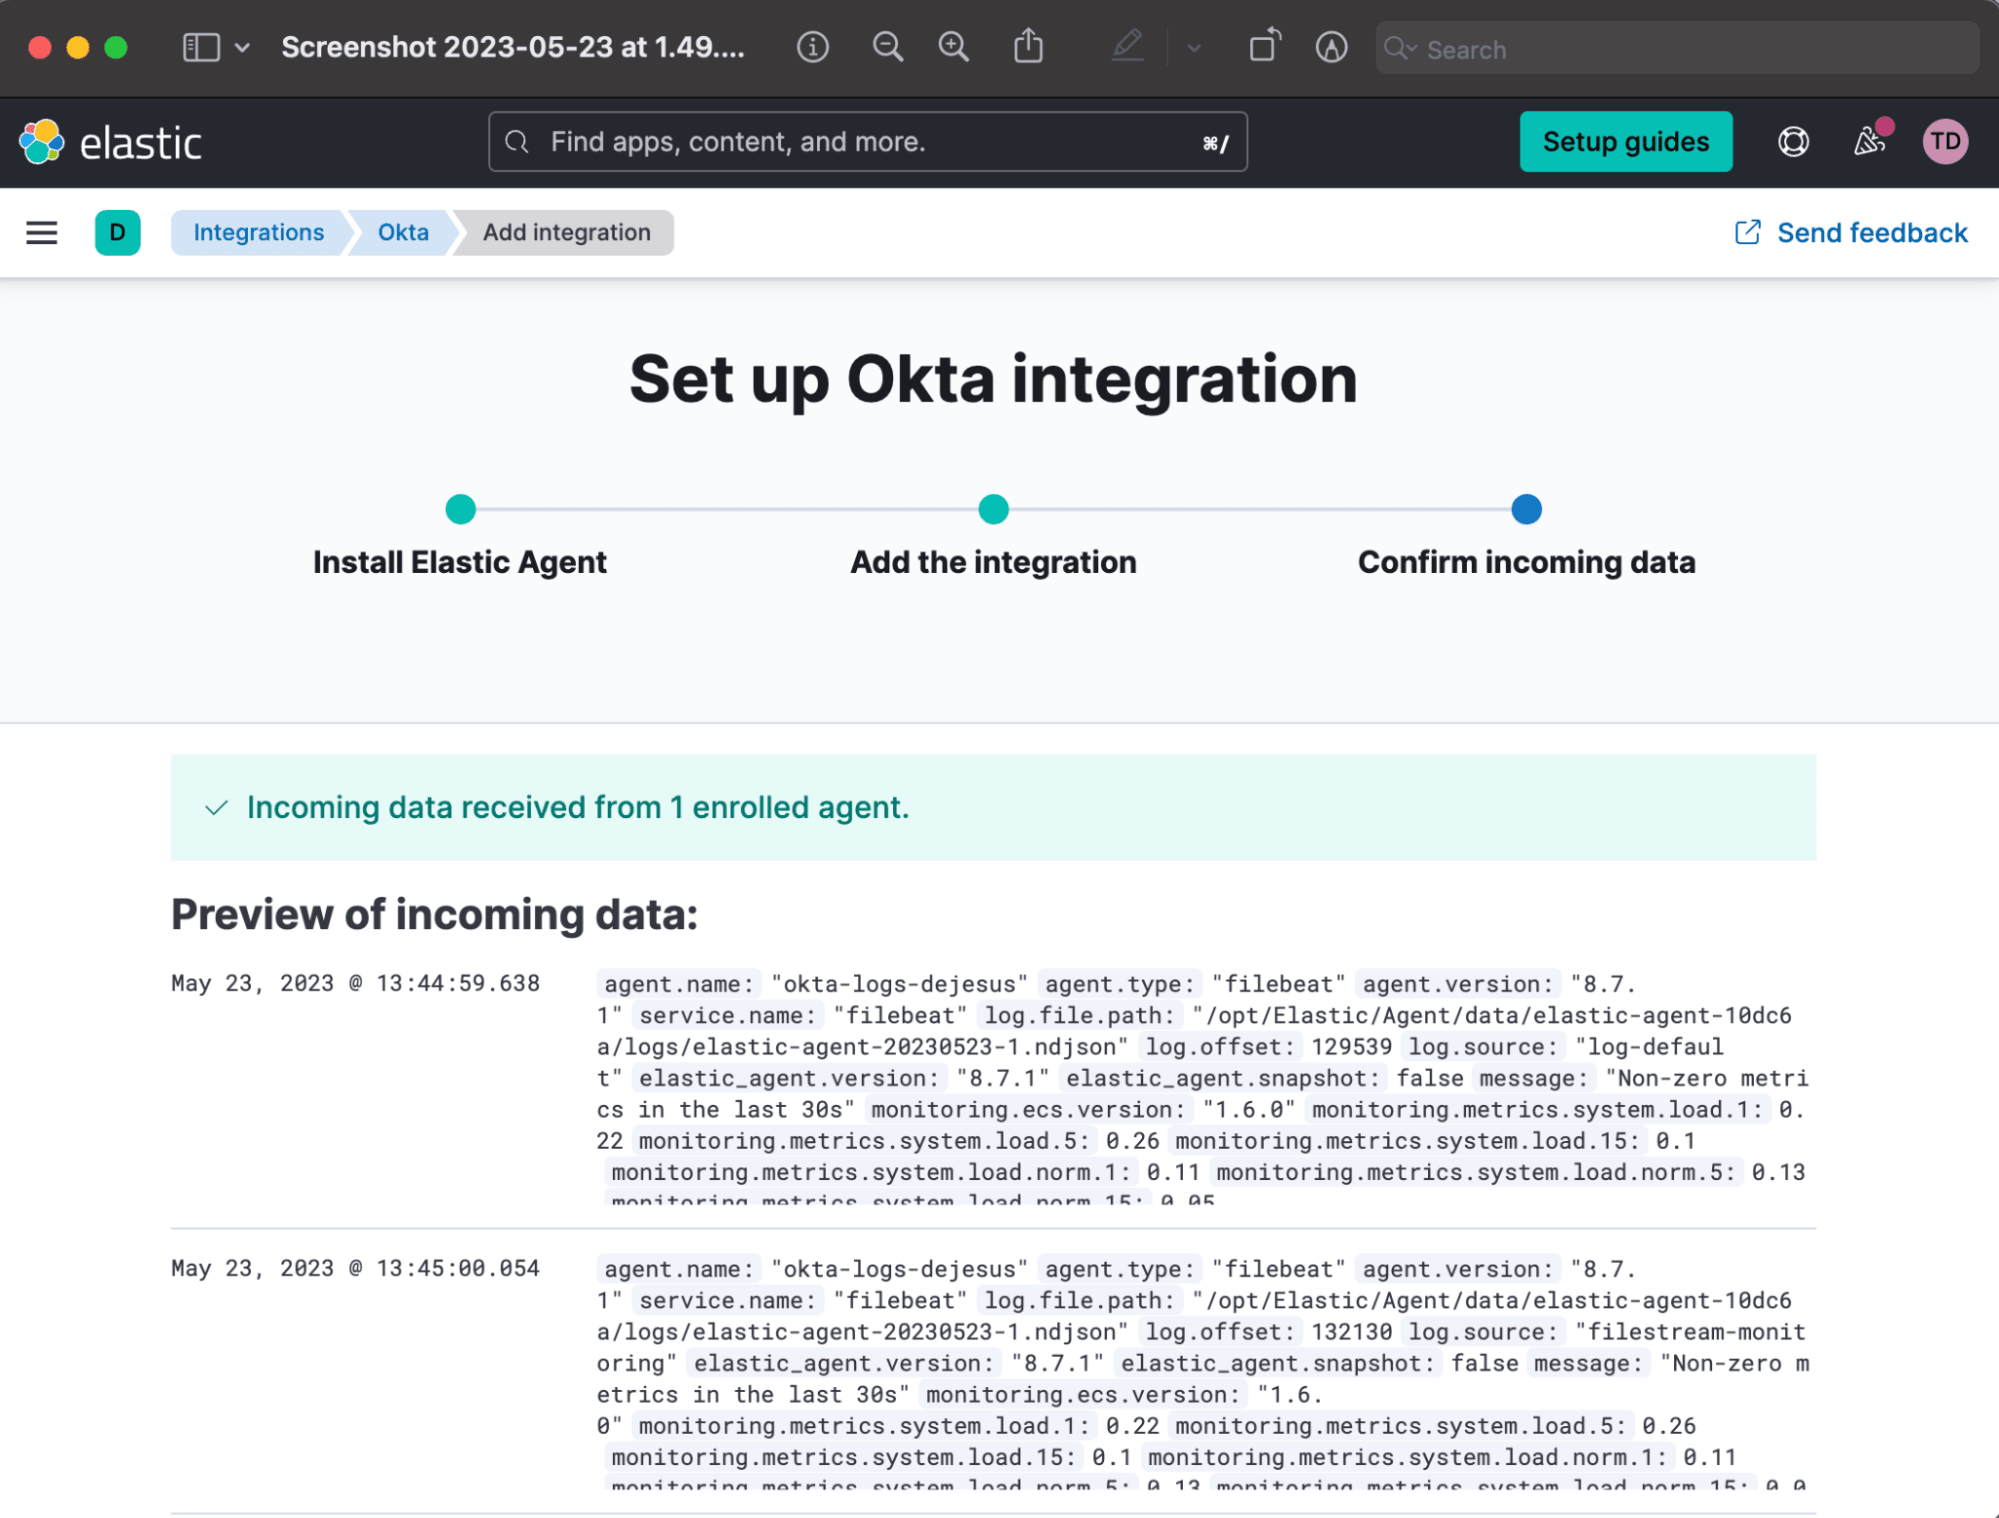Viewport: 1999px width, 1518px height.
Task: Open the sidebar view options chevron
Action: [x=242, y=47]
